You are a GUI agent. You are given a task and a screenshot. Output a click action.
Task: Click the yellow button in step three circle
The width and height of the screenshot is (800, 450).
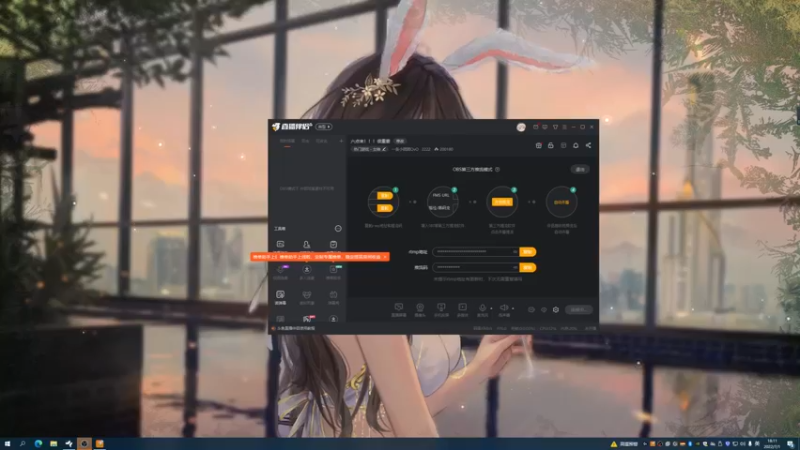pyautogui.click(x=502, y=202)
